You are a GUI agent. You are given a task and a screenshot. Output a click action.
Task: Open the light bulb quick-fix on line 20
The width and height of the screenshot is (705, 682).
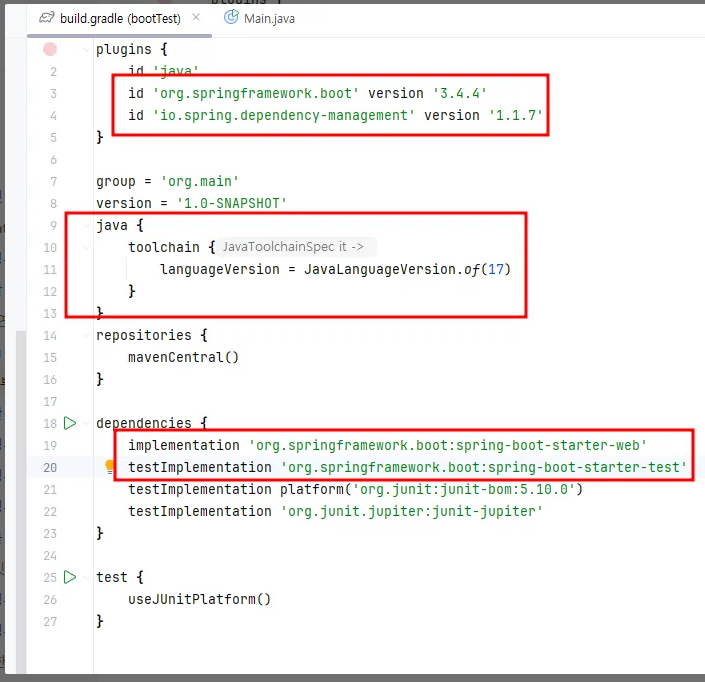pyautogui.click(x=110, y=466)
